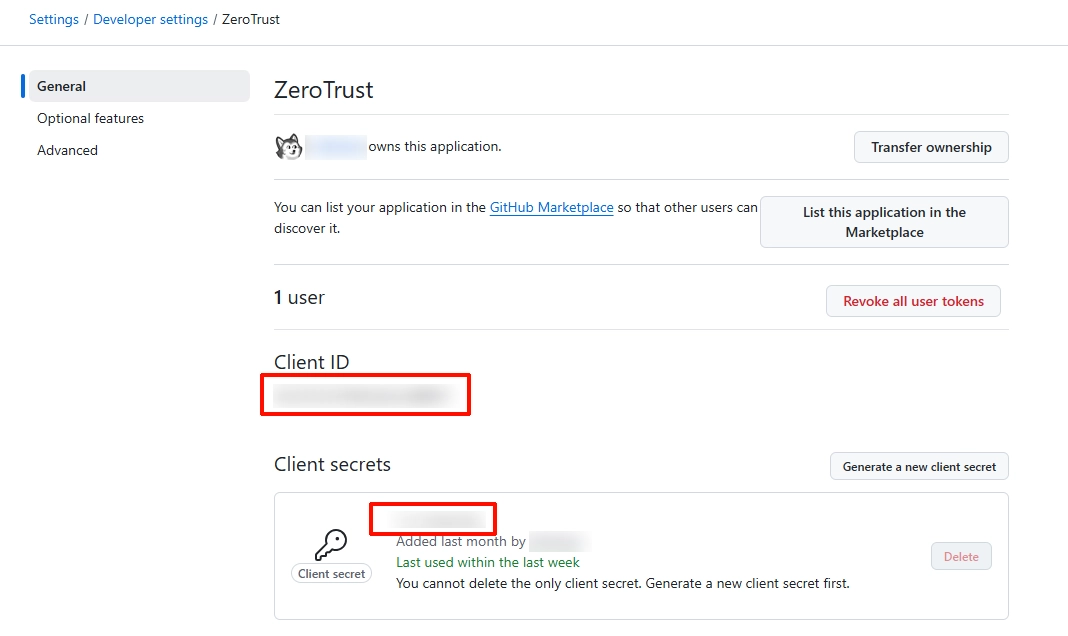Click the blurred Client ID value

click(x=360, y=394)
